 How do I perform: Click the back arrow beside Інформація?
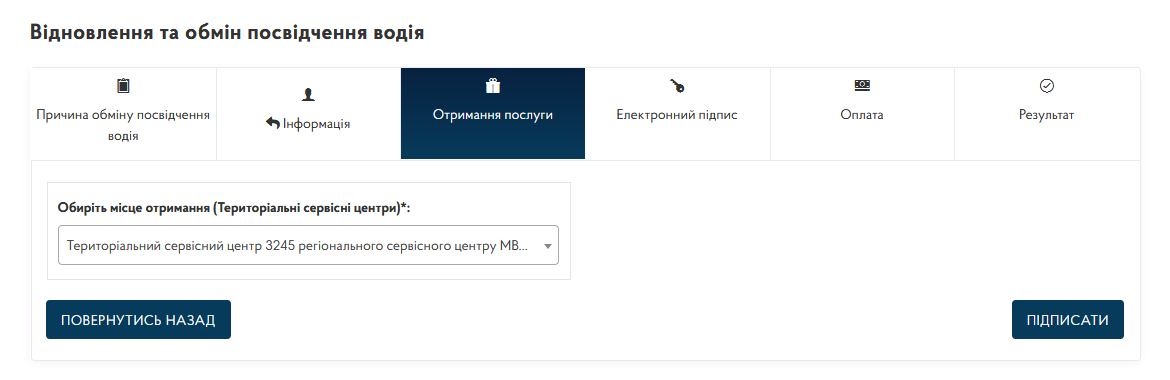tap(272, 123)
